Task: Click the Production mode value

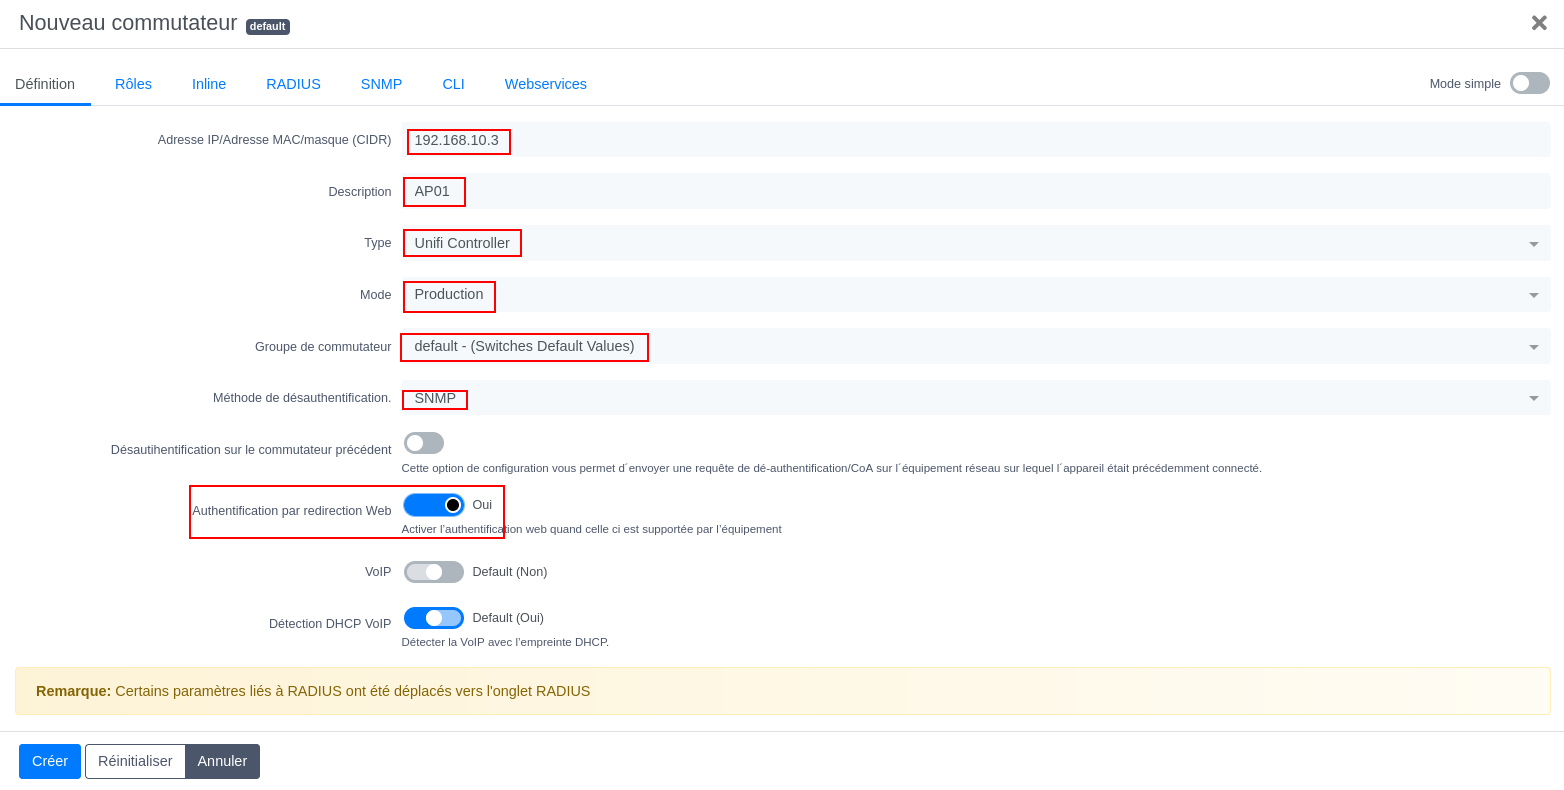Action: tap(449, 294)
